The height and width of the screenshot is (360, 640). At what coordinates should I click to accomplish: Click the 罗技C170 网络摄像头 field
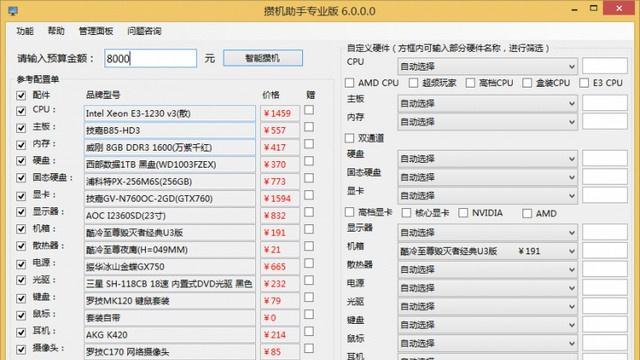pos(169,352)
